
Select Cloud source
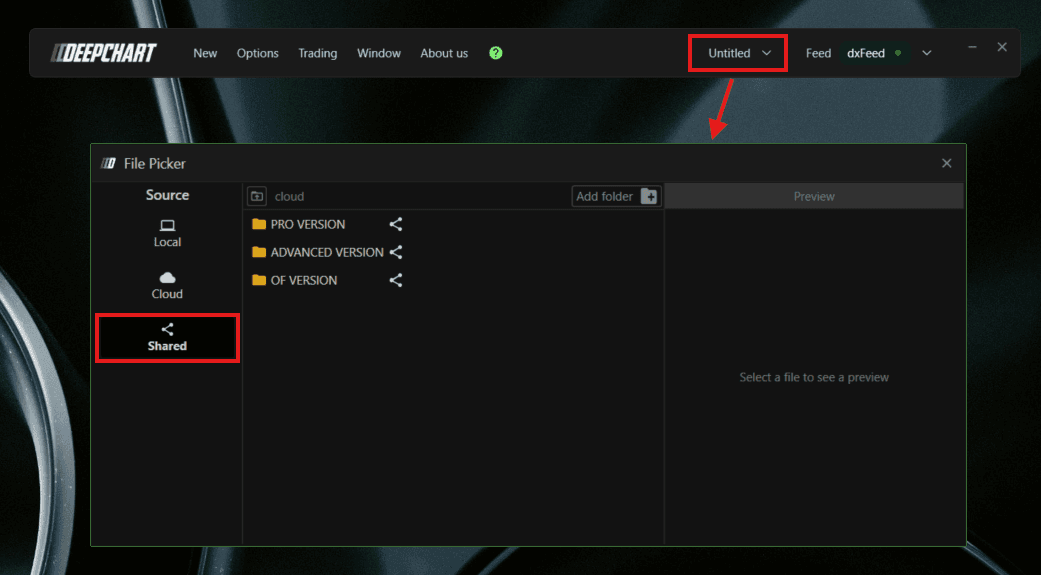(x=167, y=286)
